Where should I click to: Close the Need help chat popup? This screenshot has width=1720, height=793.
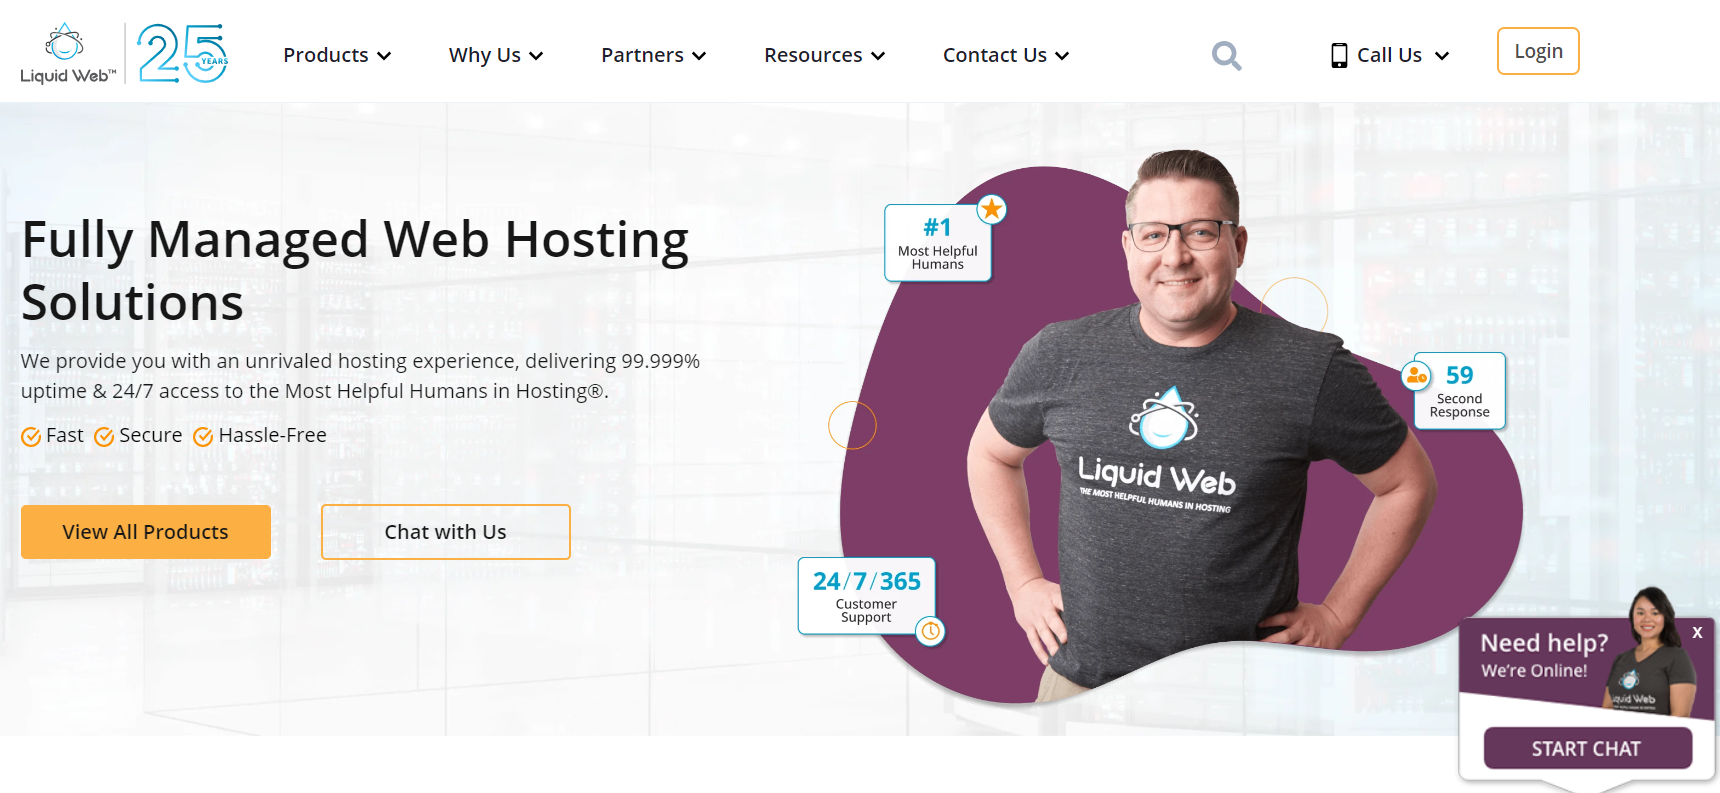coord(1697,633)
